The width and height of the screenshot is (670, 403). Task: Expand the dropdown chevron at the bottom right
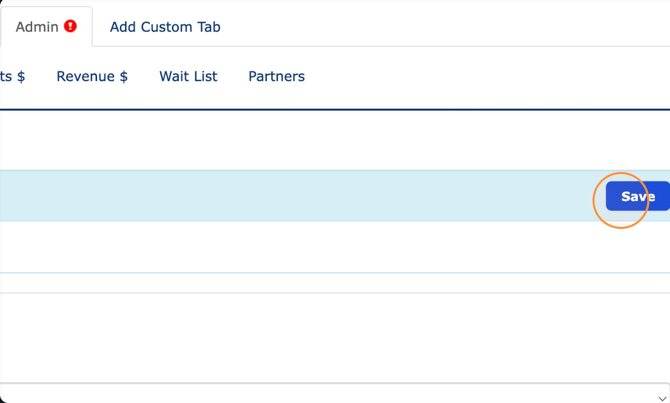coord(662,398)
